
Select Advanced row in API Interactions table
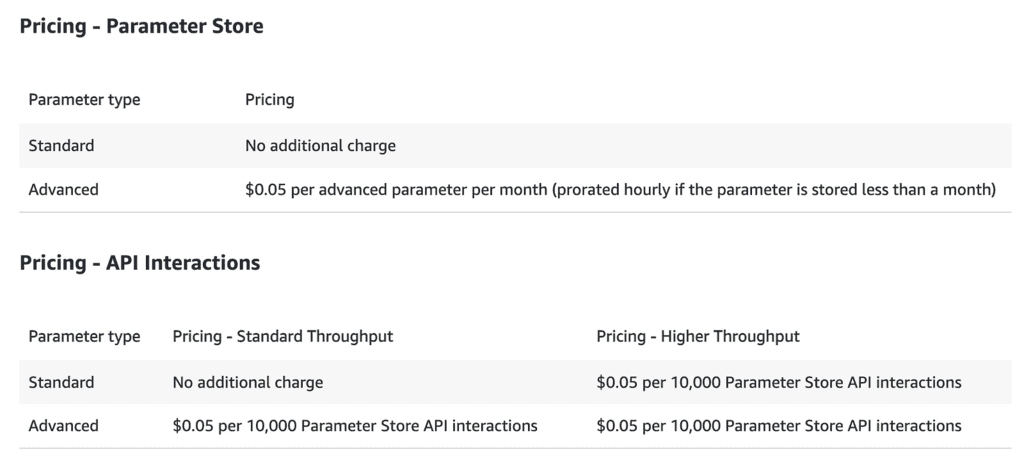pyautogui.click(x=64, y=426)
